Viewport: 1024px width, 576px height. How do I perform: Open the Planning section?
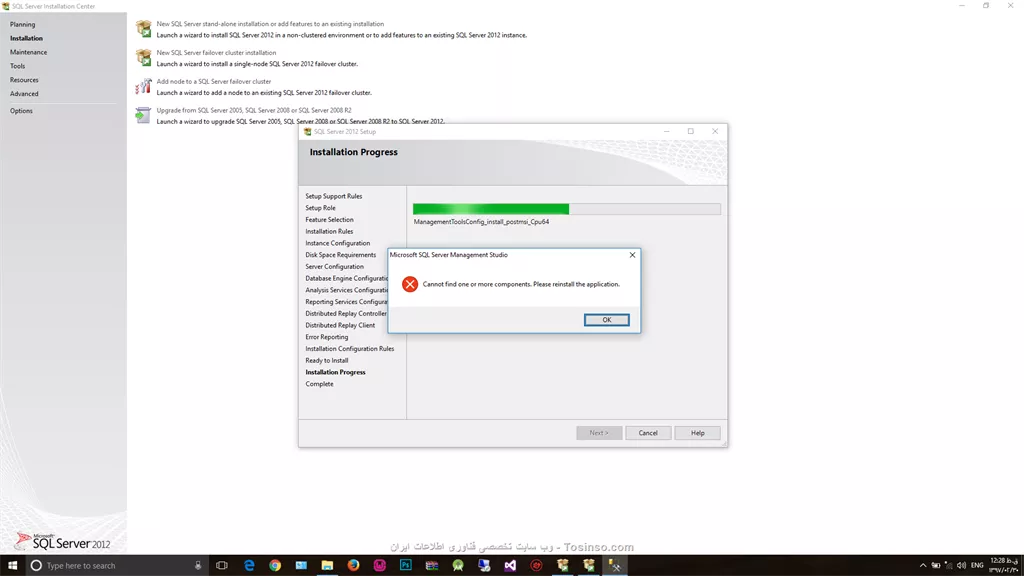[23, 24]
